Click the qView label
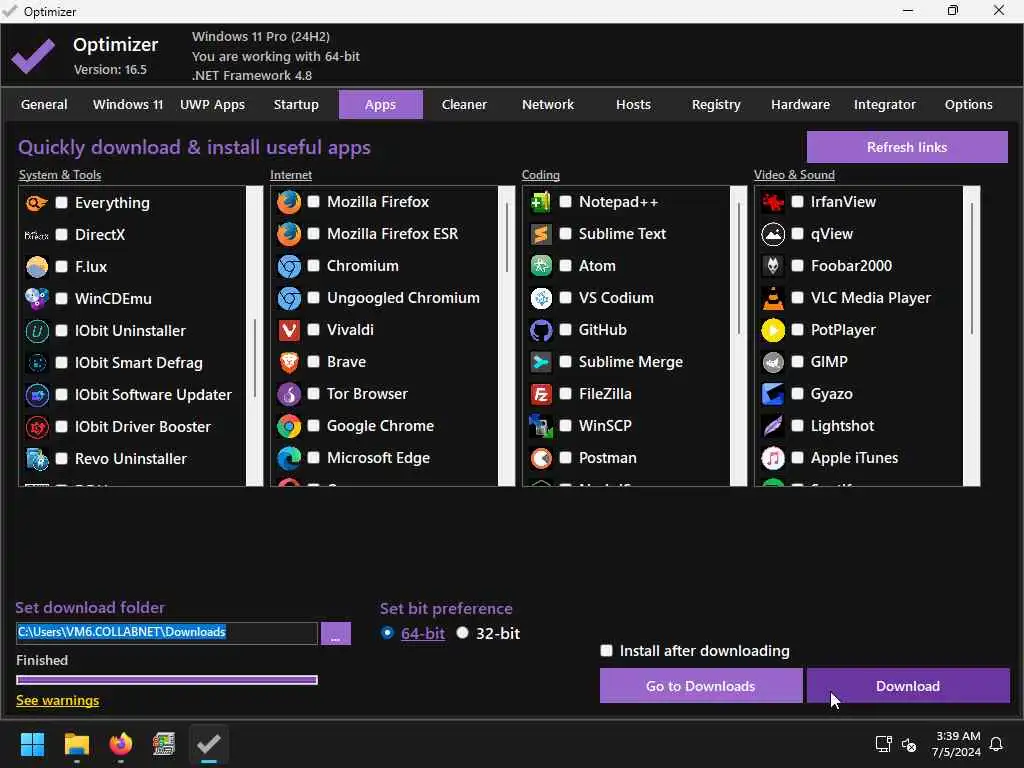This screenshot has width=1024, height=768. tap(831, 234)
